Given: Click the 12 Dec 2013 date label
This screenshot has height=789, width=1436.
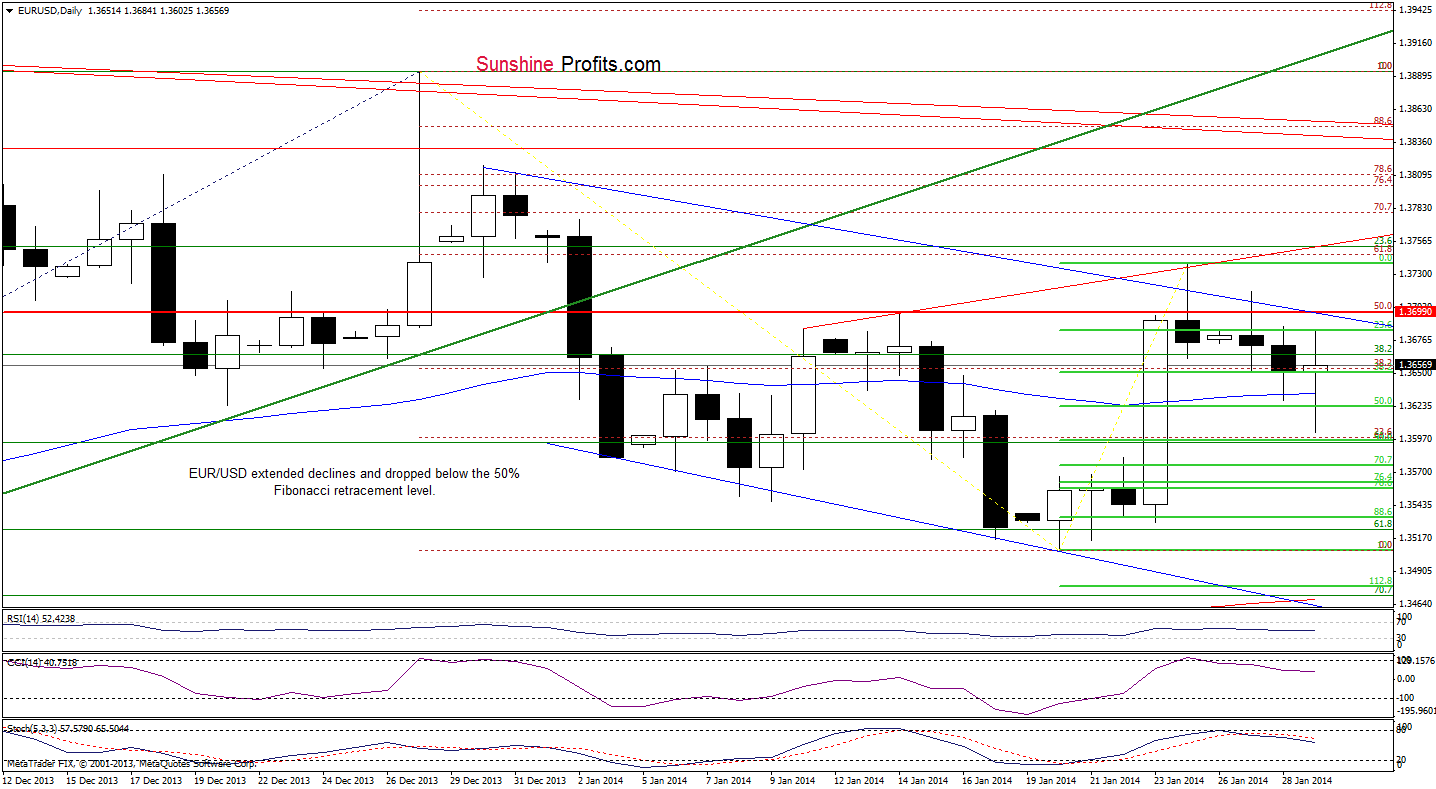Looking at the screenshot, I should 27,780.
